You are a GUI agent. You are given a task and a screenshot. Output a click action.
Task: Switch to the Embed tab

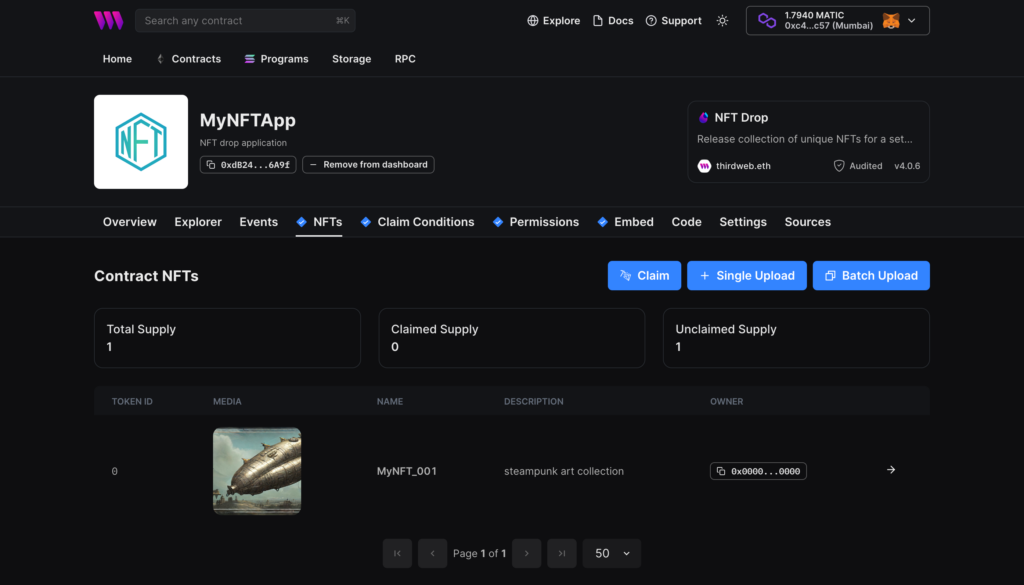click(x=625, y=222)
